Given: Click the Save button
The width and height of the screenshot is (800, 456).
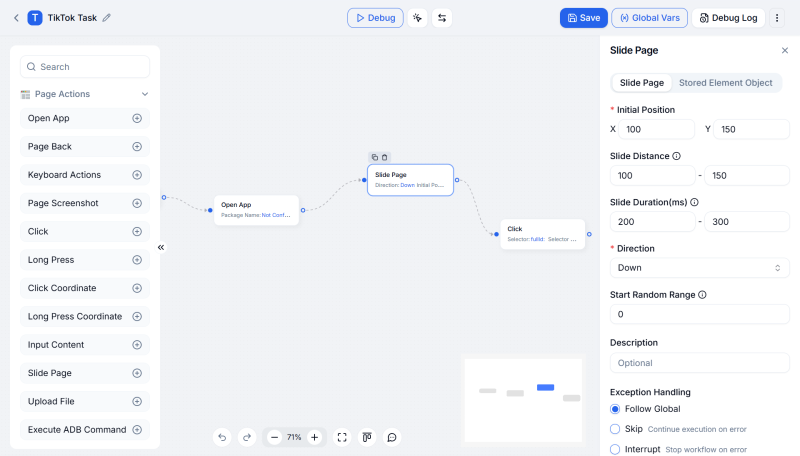Looking at the screenshot, I should (584, 18).
